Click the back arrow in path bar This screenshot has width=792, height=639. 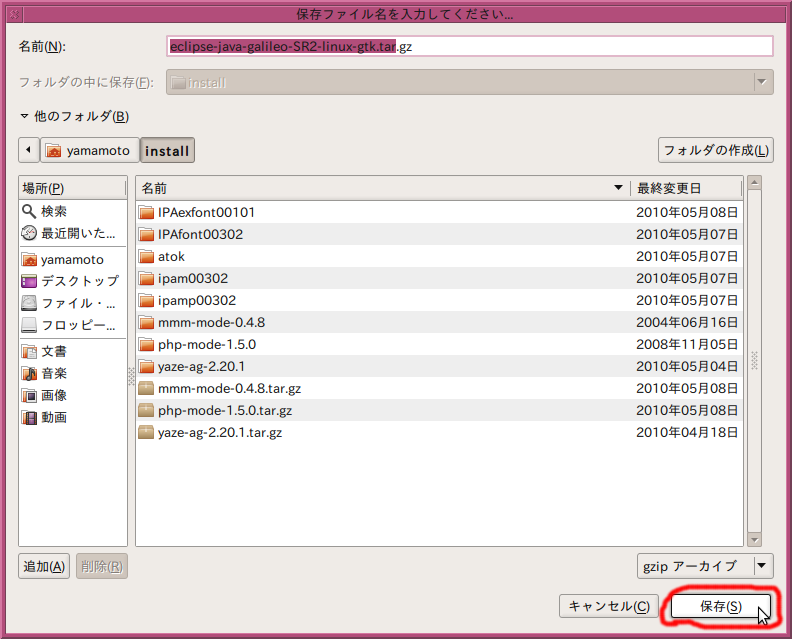coord(29,150)
